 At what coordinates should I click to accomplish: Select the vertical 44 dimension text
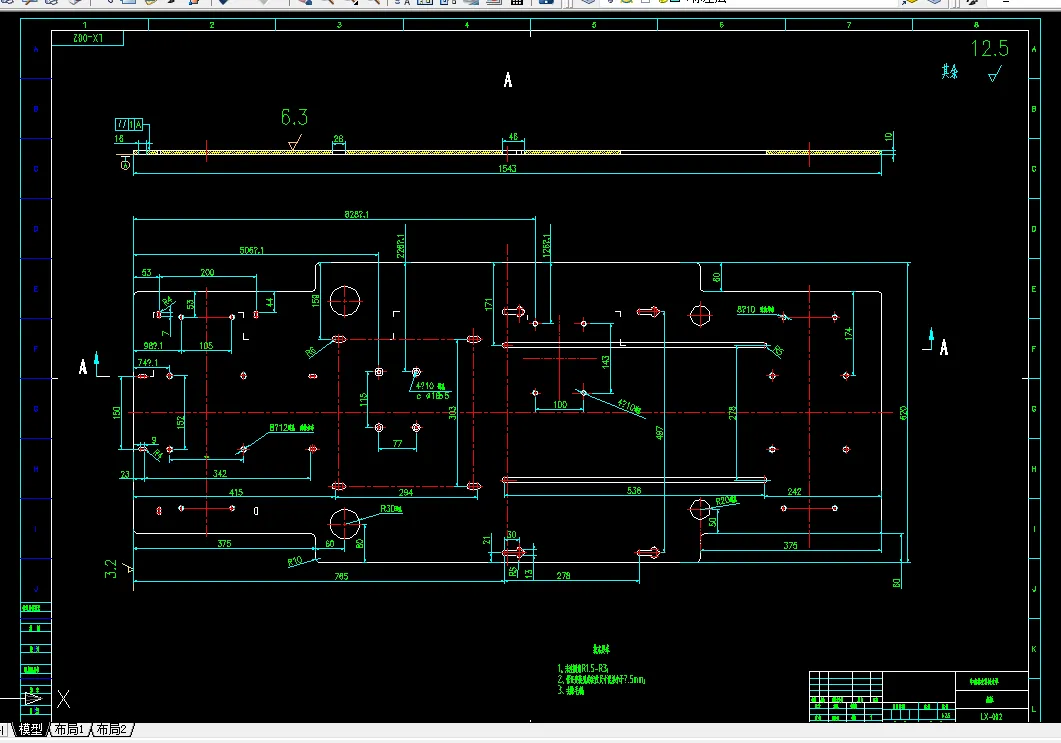tap(270, 302)
